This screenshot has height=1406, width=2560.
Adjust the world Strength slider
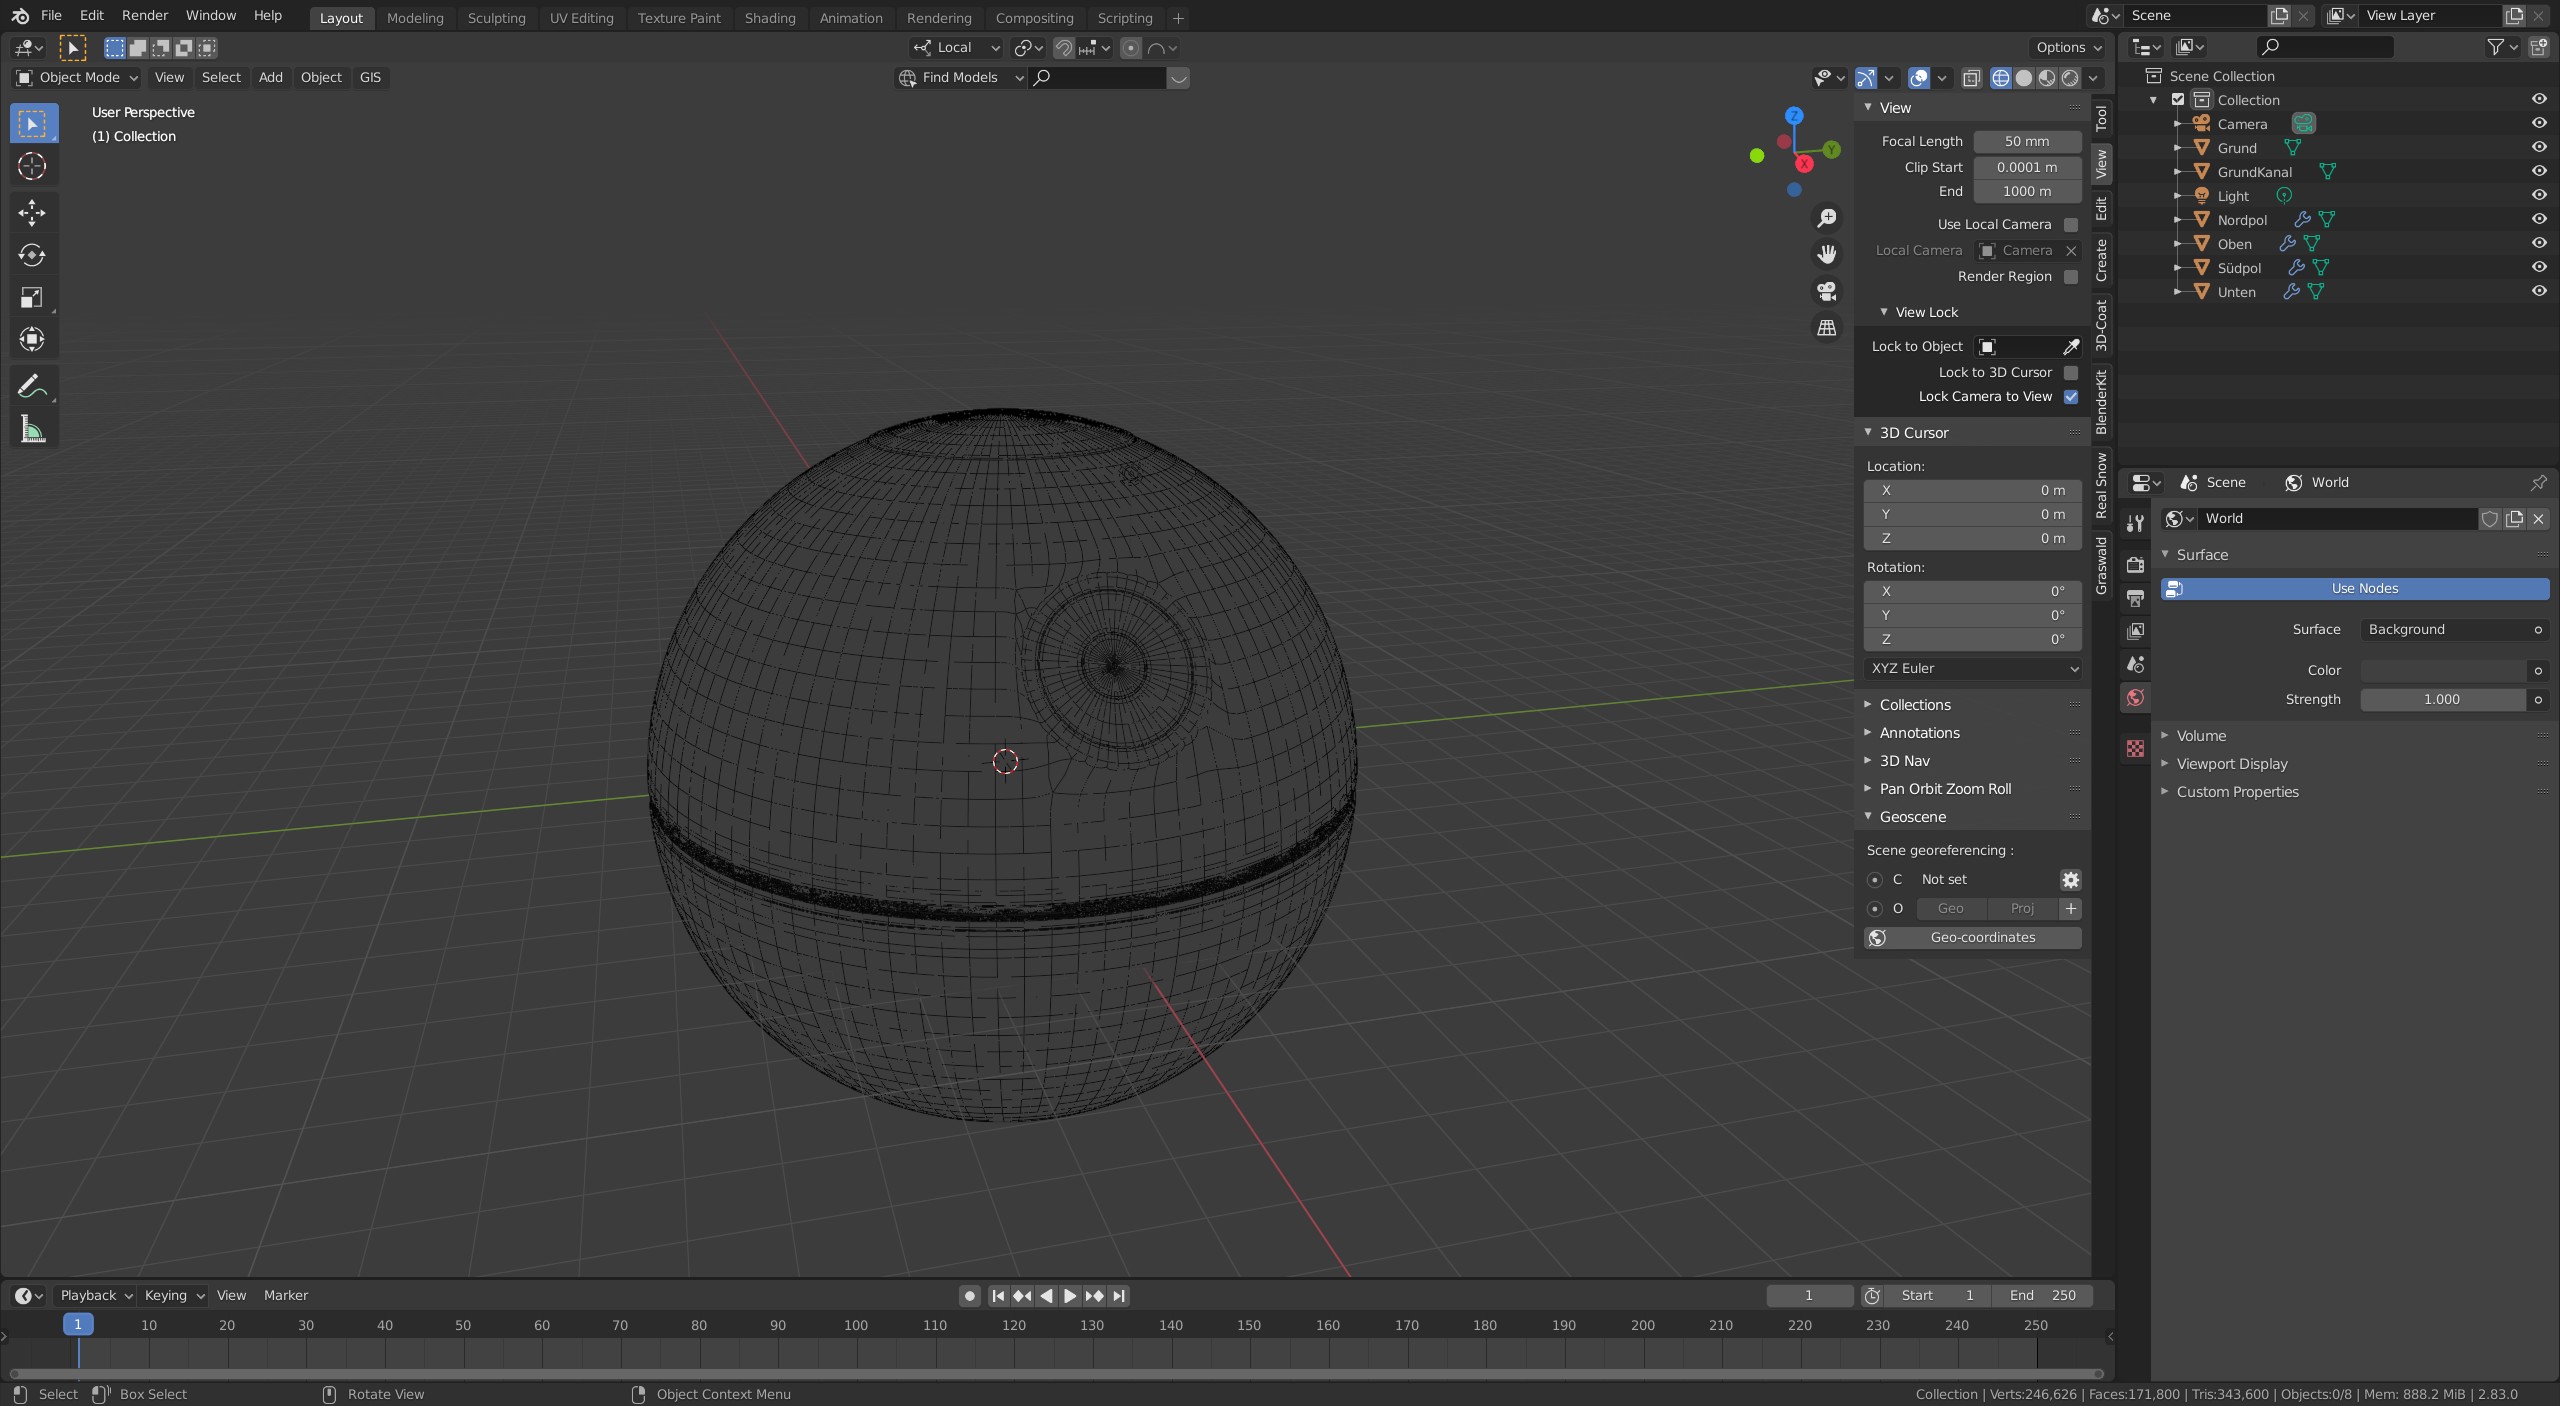click(x=2441, y=700)
